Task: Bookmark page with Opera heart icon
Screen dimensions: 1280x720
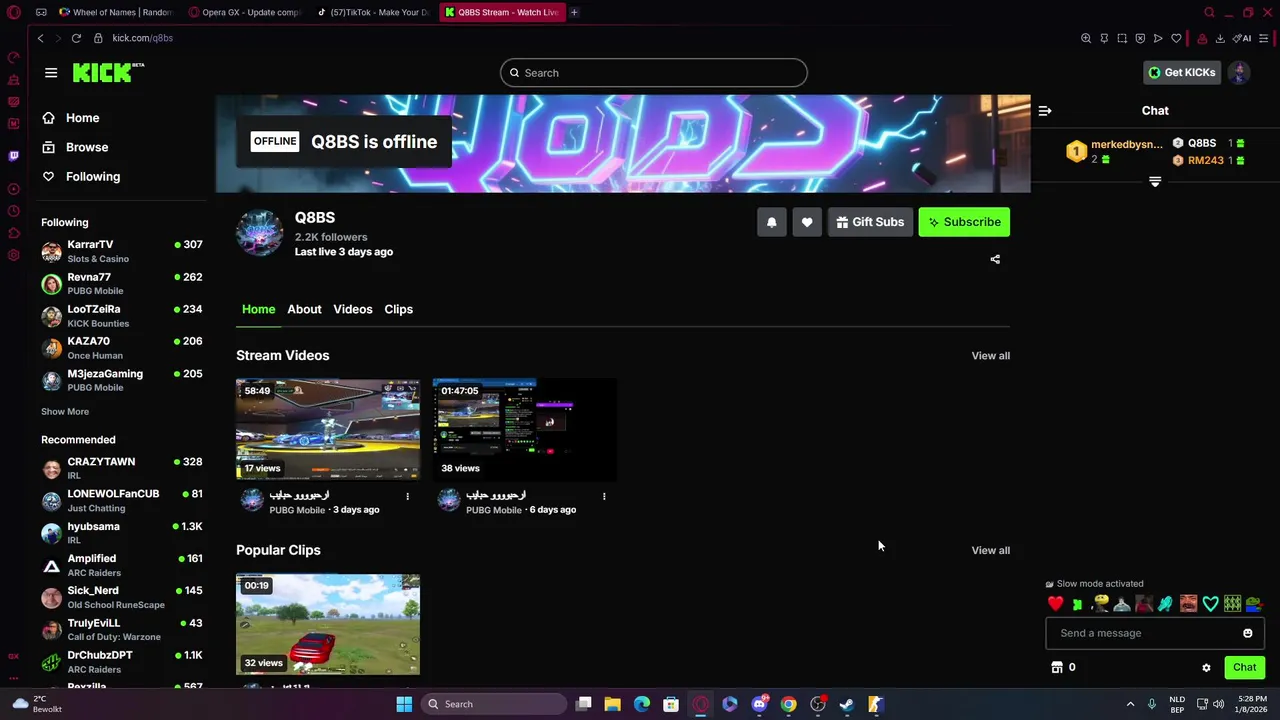Action: [1176, 38]
